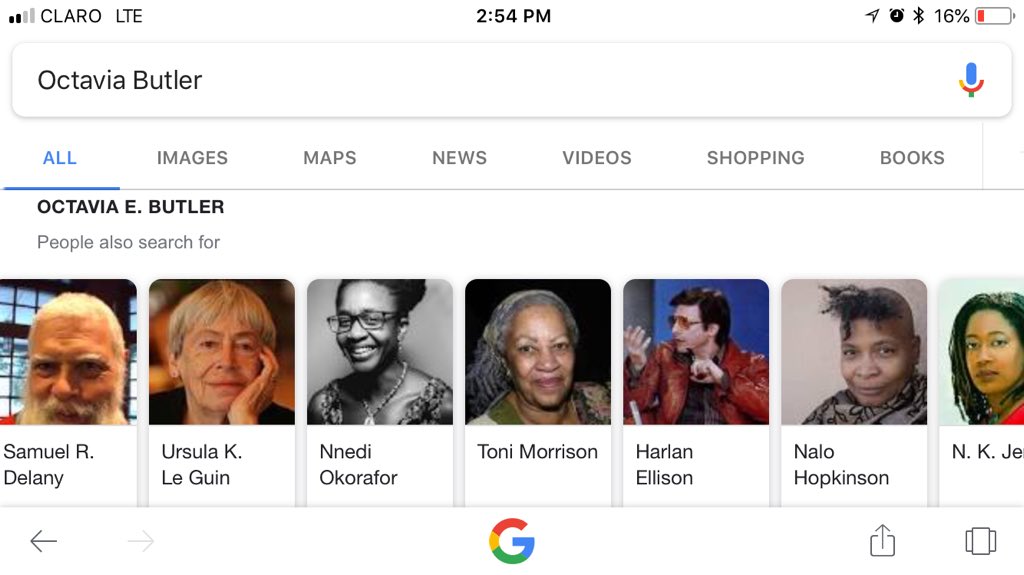Viewport: 1024px width, 575px height.
Task: Switch to the VIDEOS tab
Action: coord(597,158)
